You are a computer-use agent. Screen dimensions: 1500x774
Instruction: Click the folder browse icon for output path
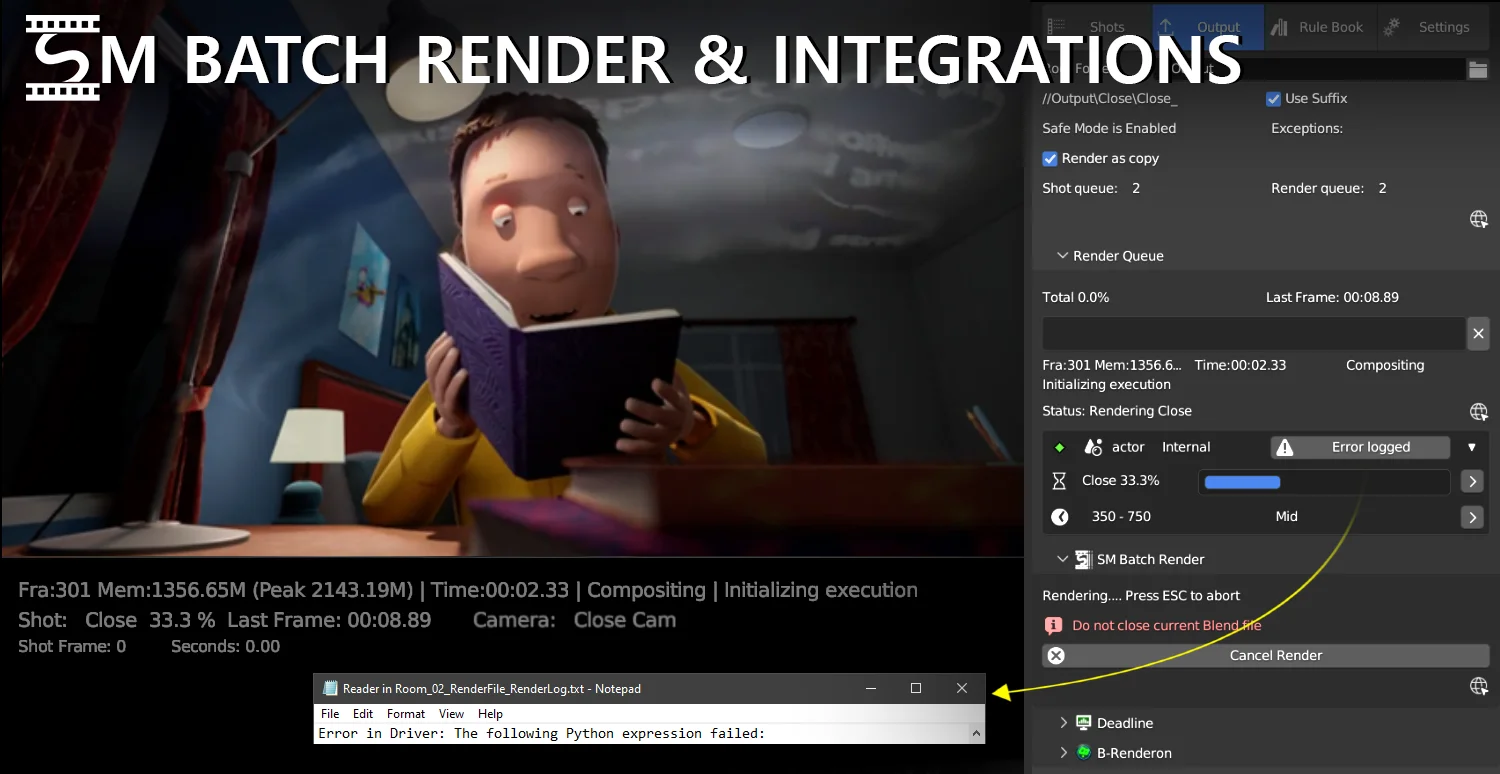(x=1477, y=69)
